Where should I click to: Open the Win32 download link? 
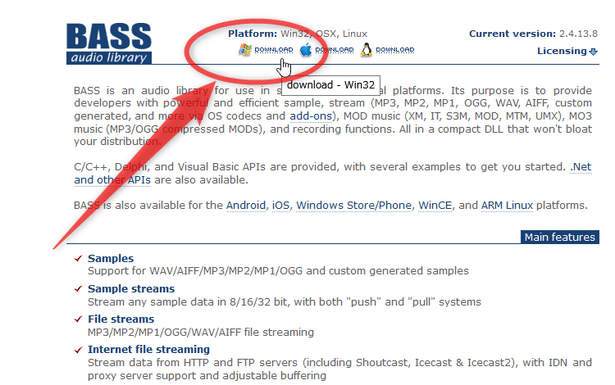tap(274, 50)
